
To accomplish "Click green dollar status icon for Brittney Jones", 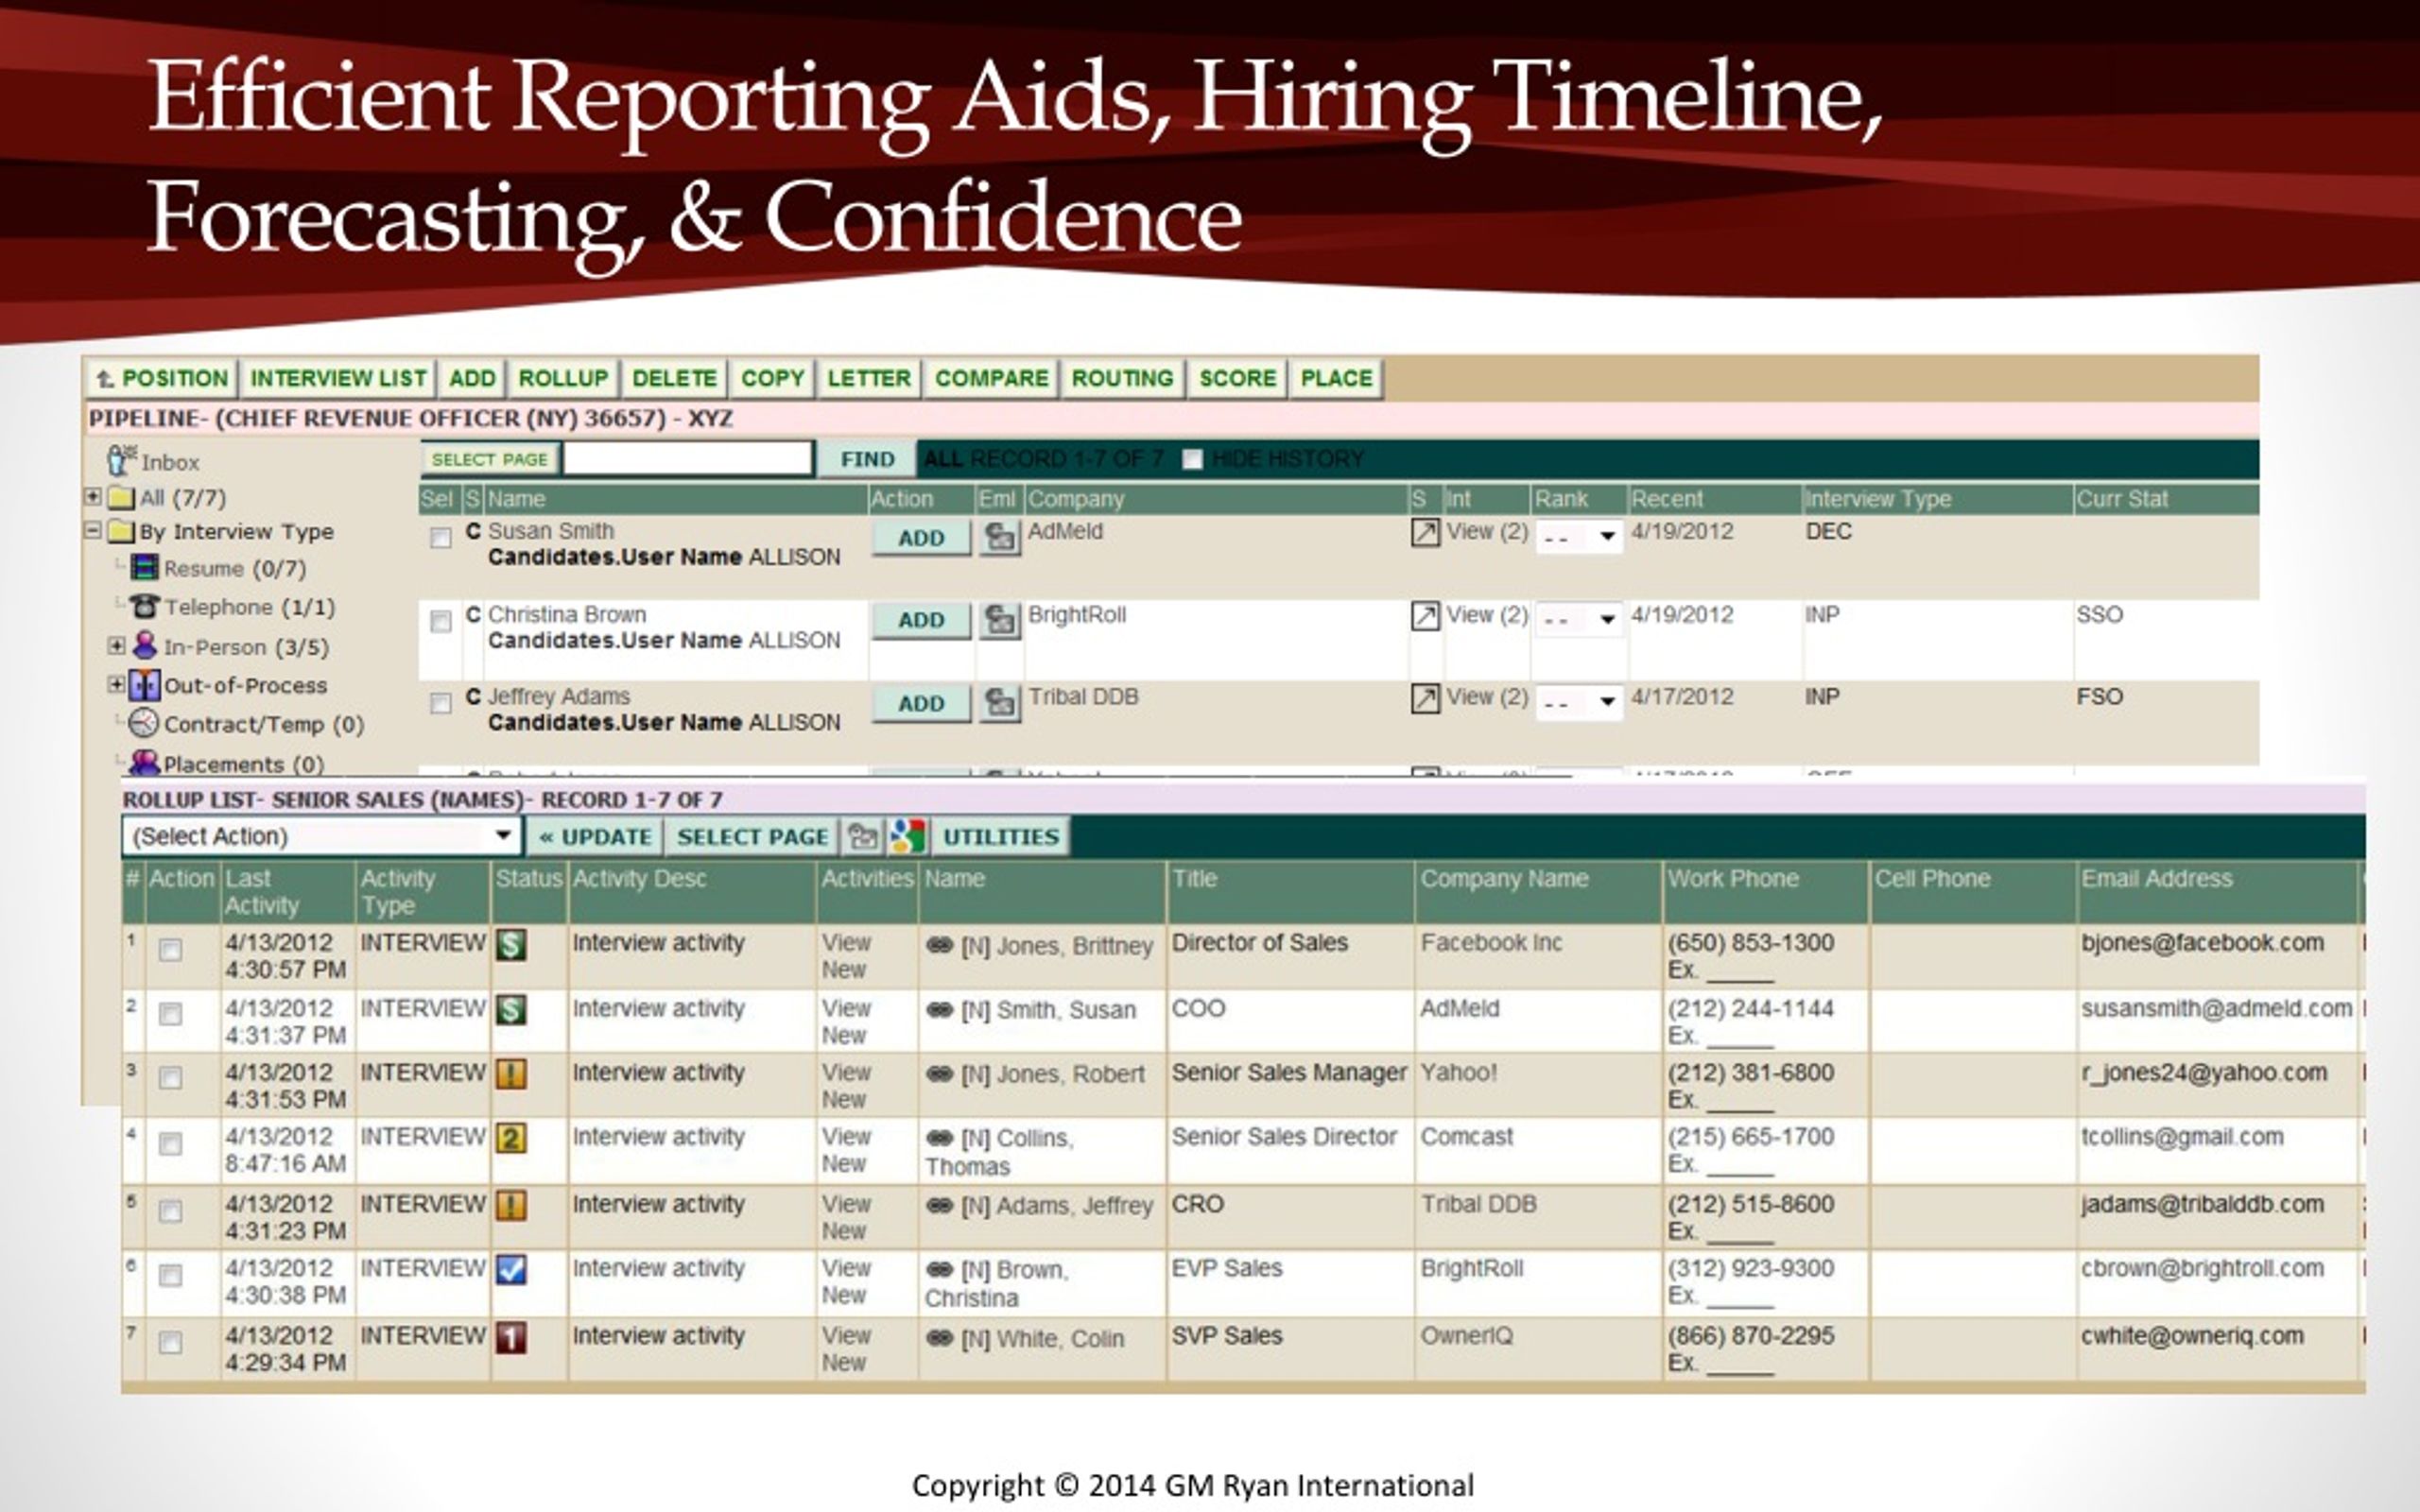I will tap(511, 945).
